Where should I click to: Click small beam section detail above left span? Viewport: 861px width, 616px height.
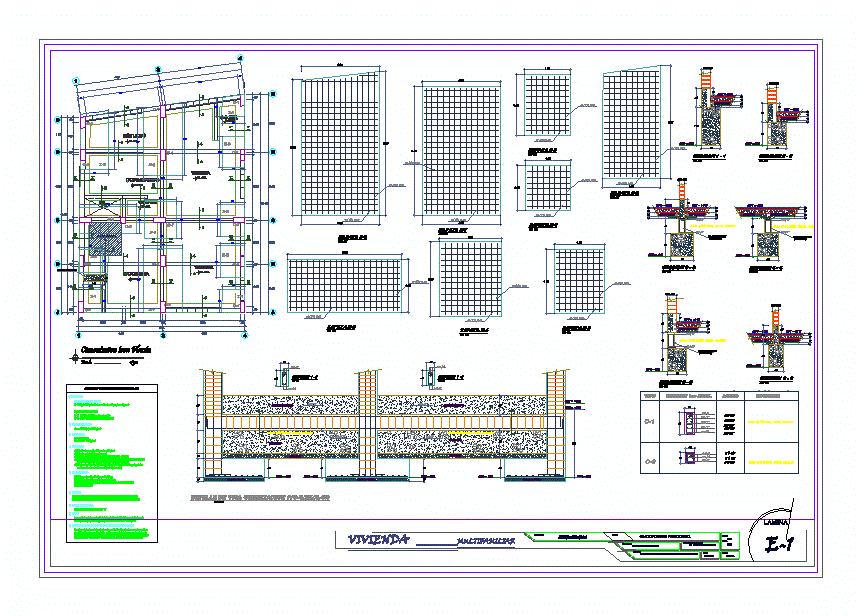click(284, 377)
